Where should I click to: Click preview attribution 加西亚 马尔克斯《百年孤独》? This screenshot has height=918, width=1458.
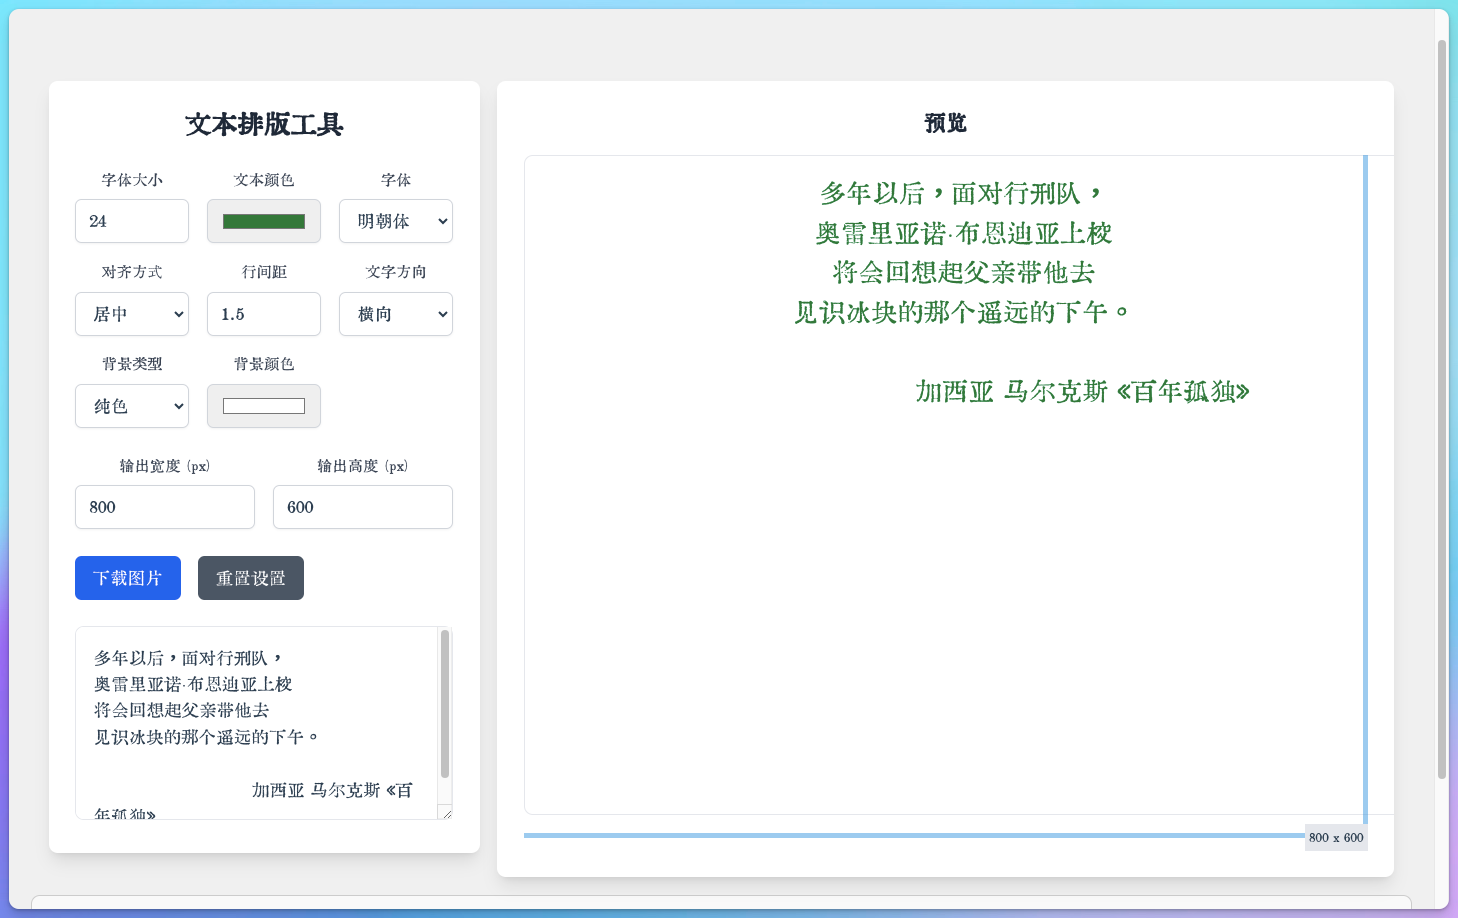tap(1082, 391)
